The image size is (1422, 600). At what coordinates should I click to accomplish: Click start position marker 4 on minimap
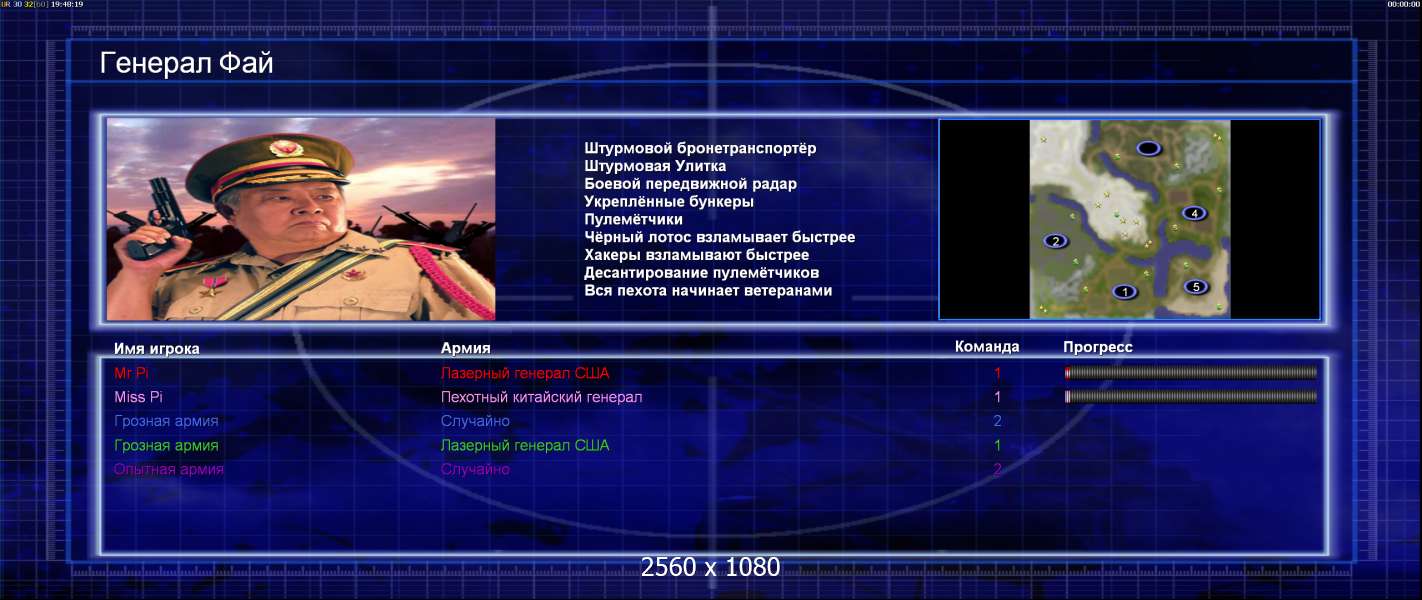(1194, 213)
